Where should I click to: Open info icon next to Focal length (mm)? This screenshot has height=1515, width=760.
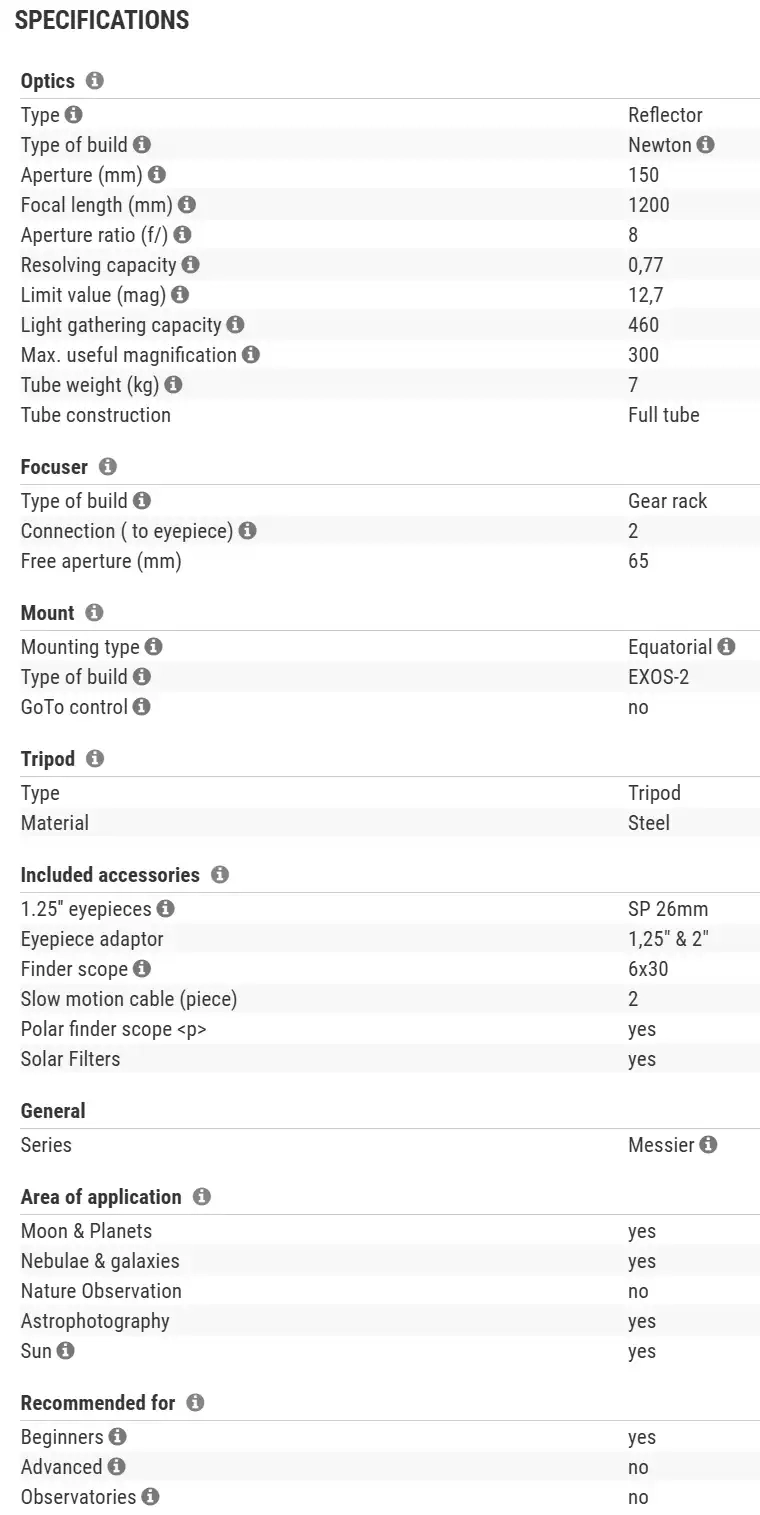point(187,205)
